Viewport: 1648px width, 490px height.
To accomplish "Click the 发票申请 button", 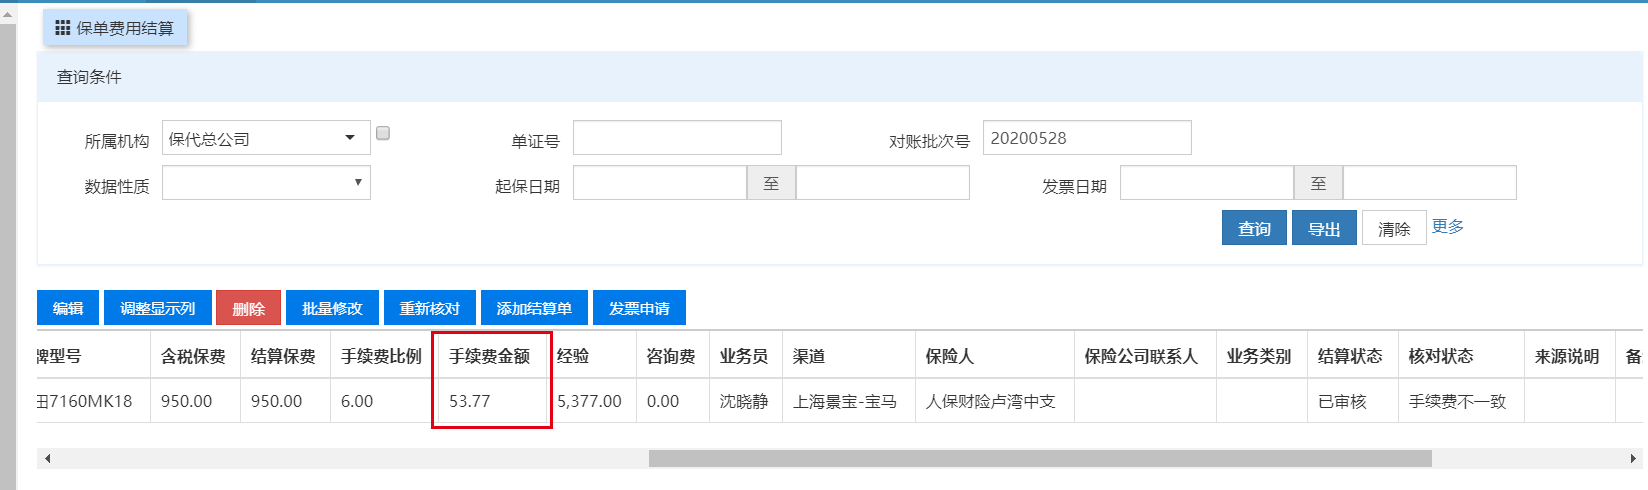I will coord(639,308).
